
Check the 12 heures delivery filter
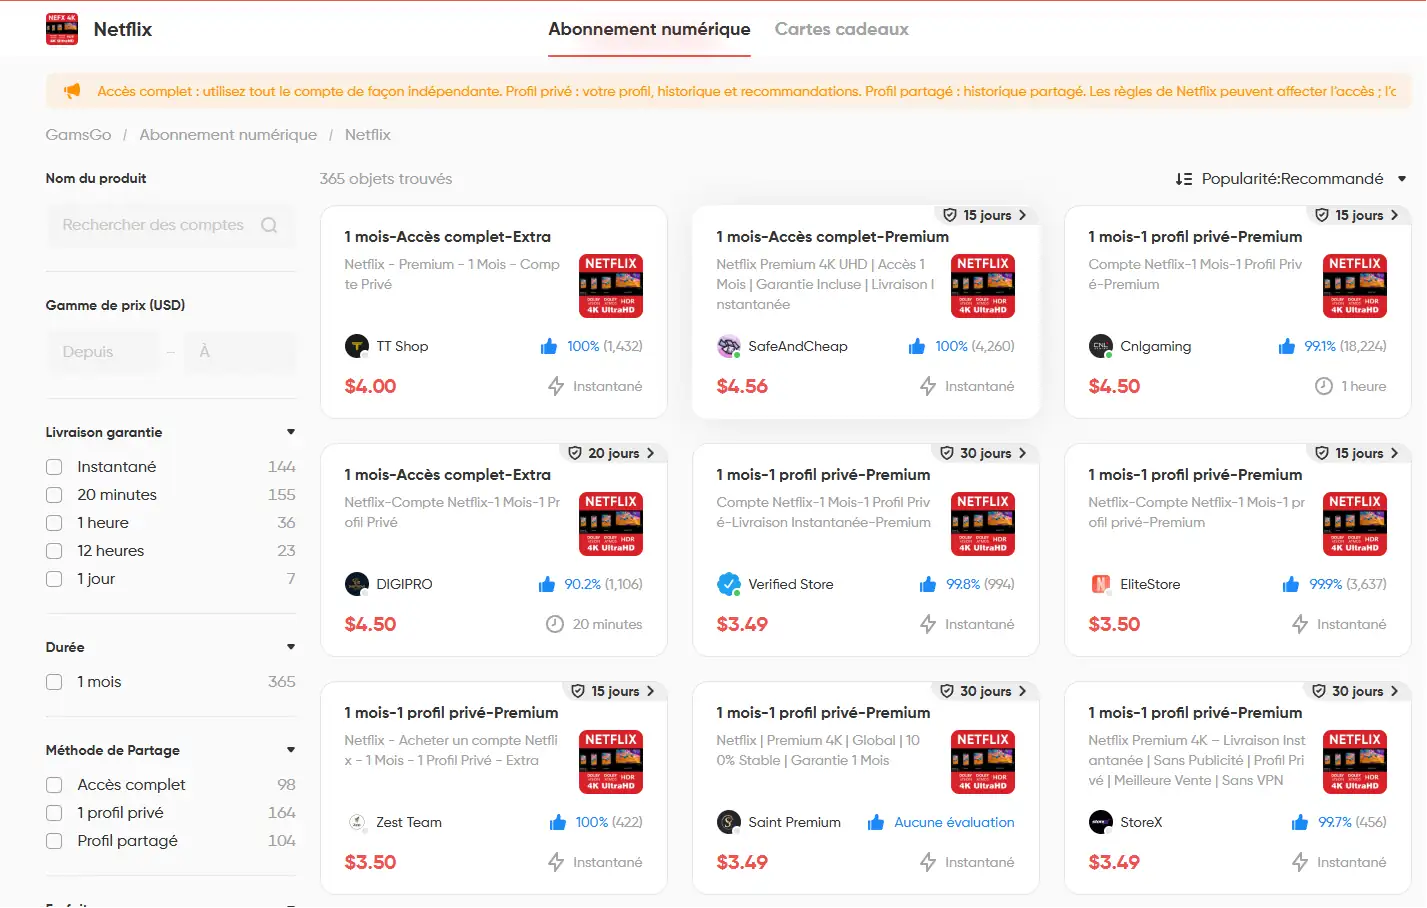pos(54,551)
